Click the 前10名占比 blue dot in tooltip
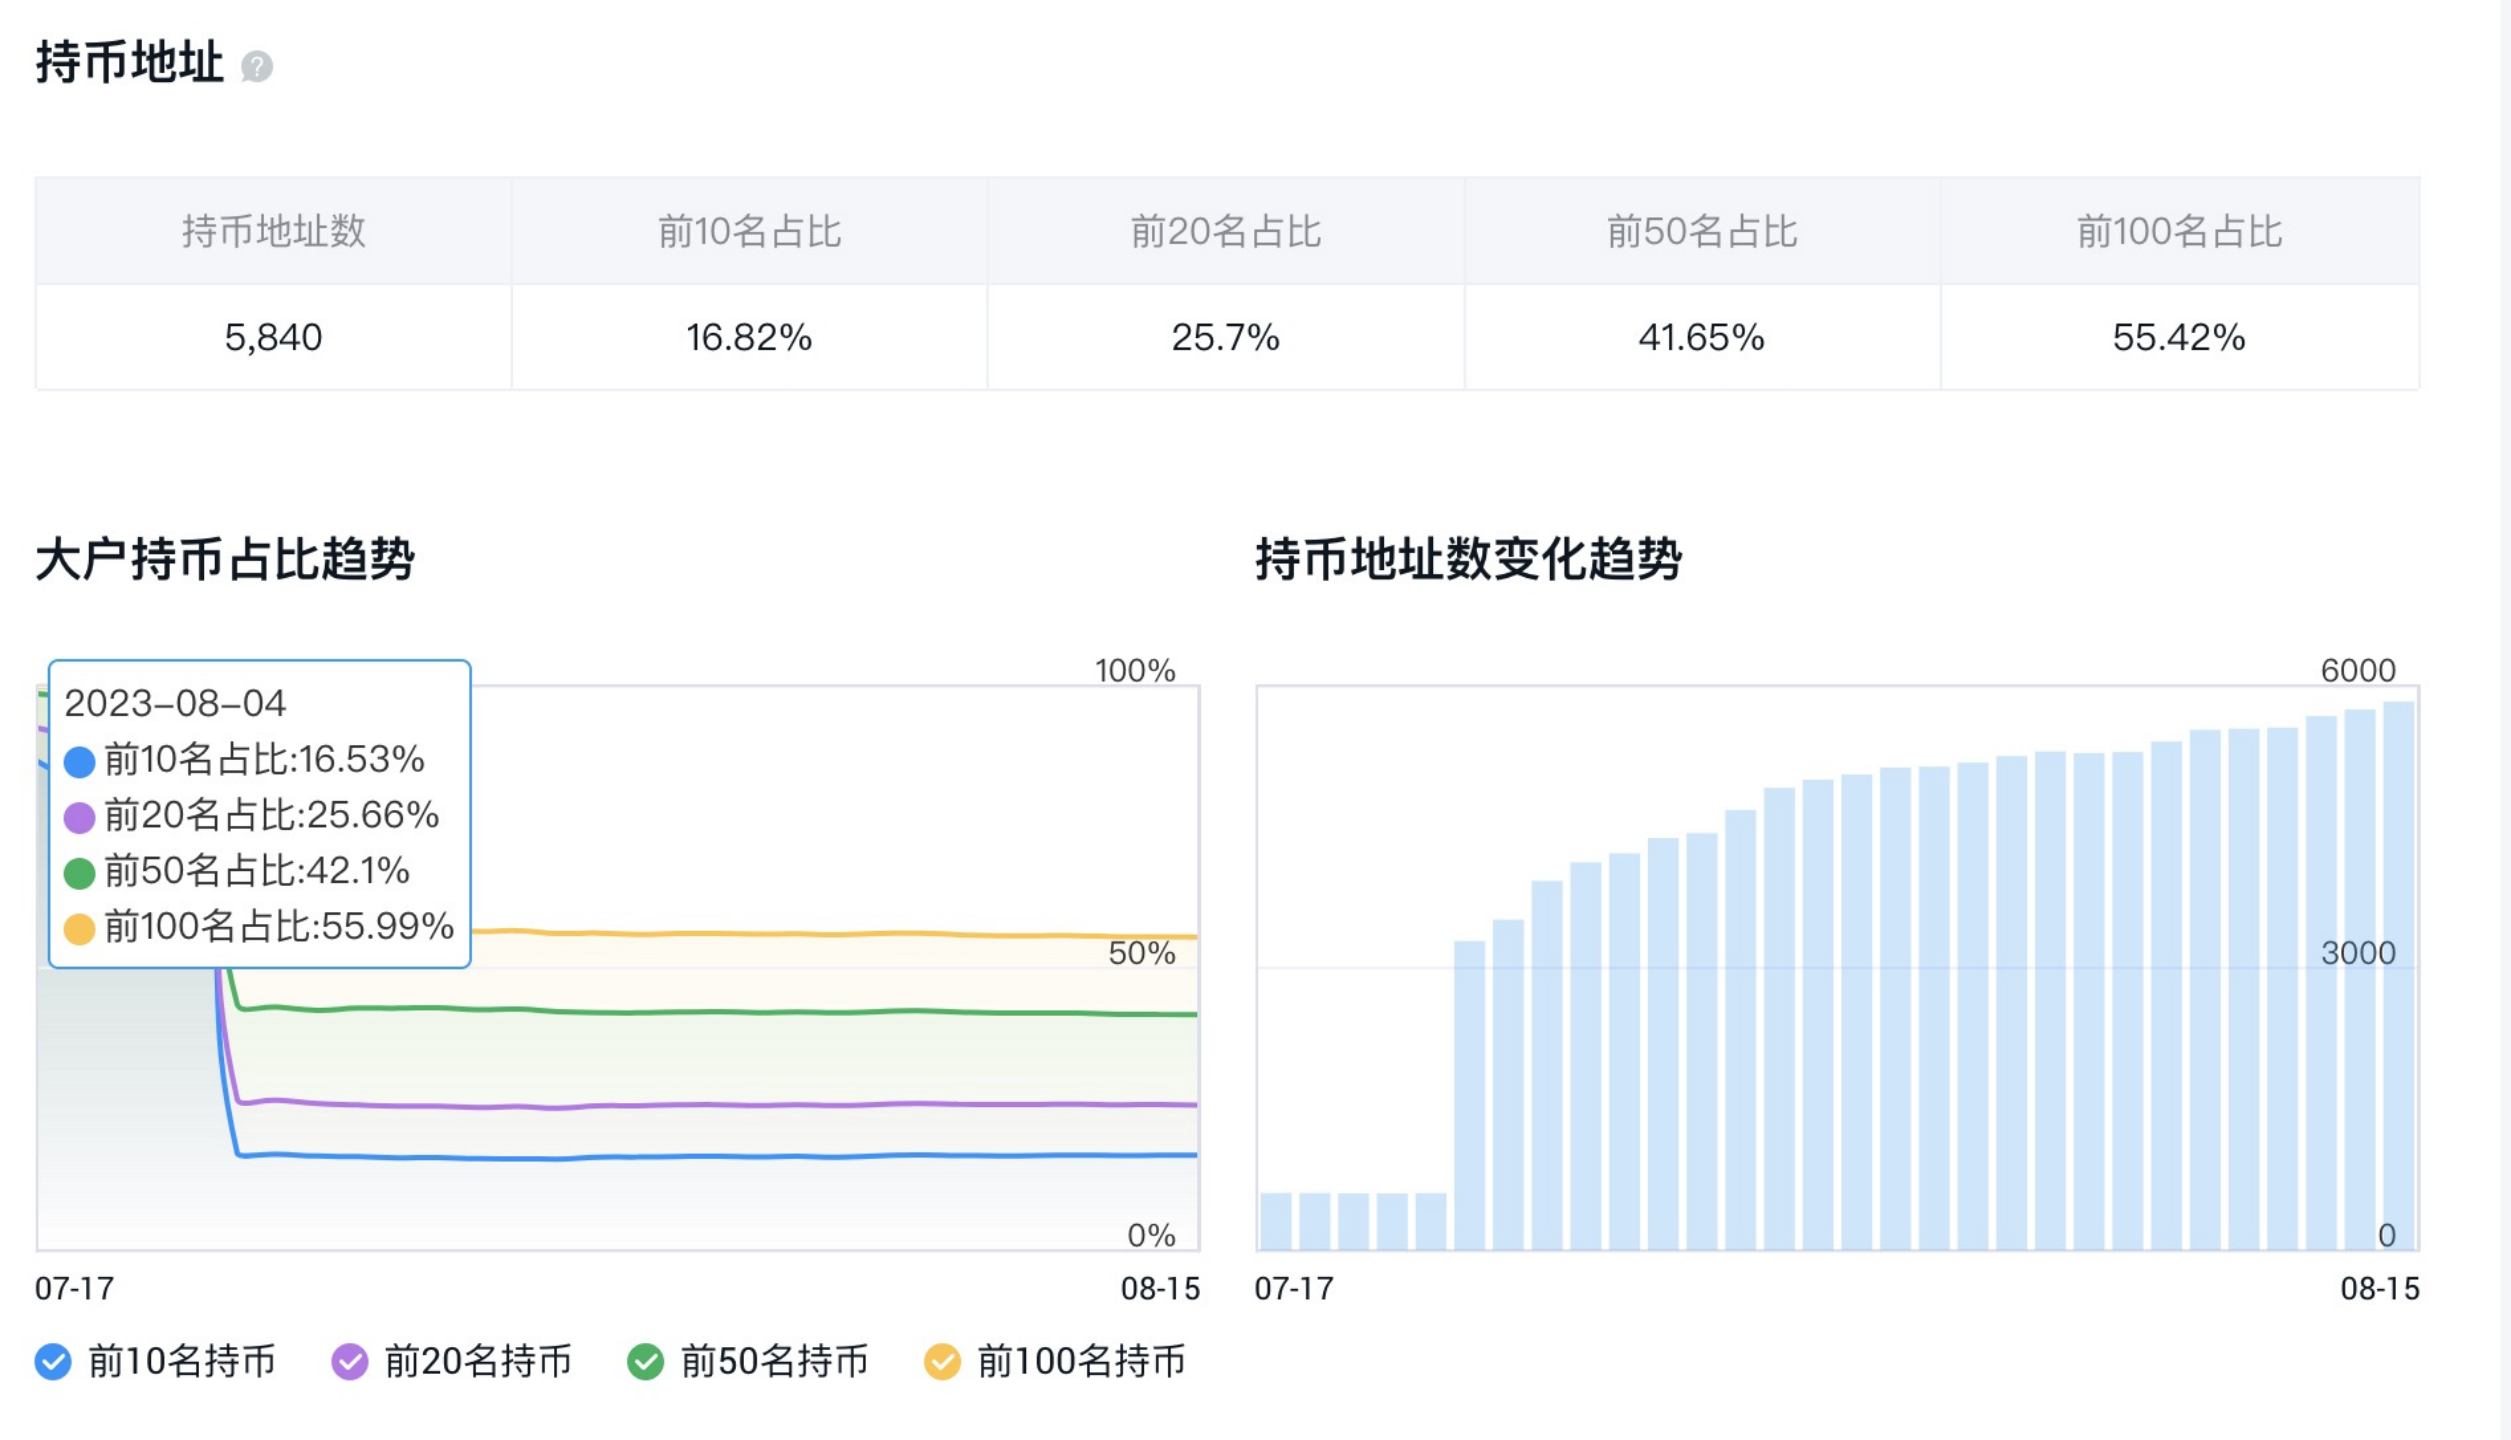The height and width of the screenshot is (1440, 2511). (79, 761)
